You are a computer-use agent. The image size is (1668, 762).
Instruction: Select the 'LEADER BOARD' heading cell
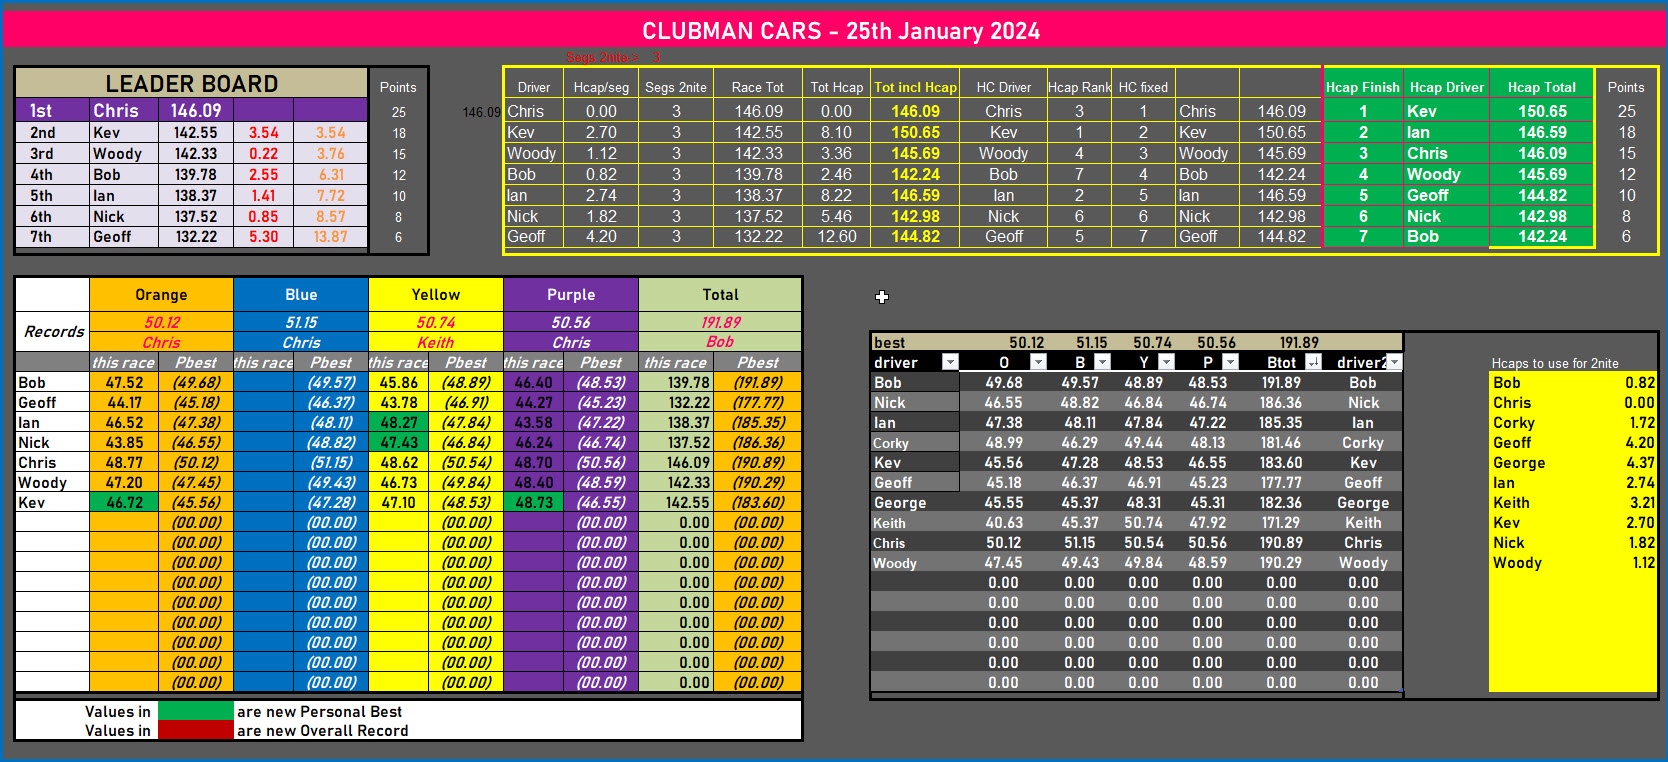191,83
